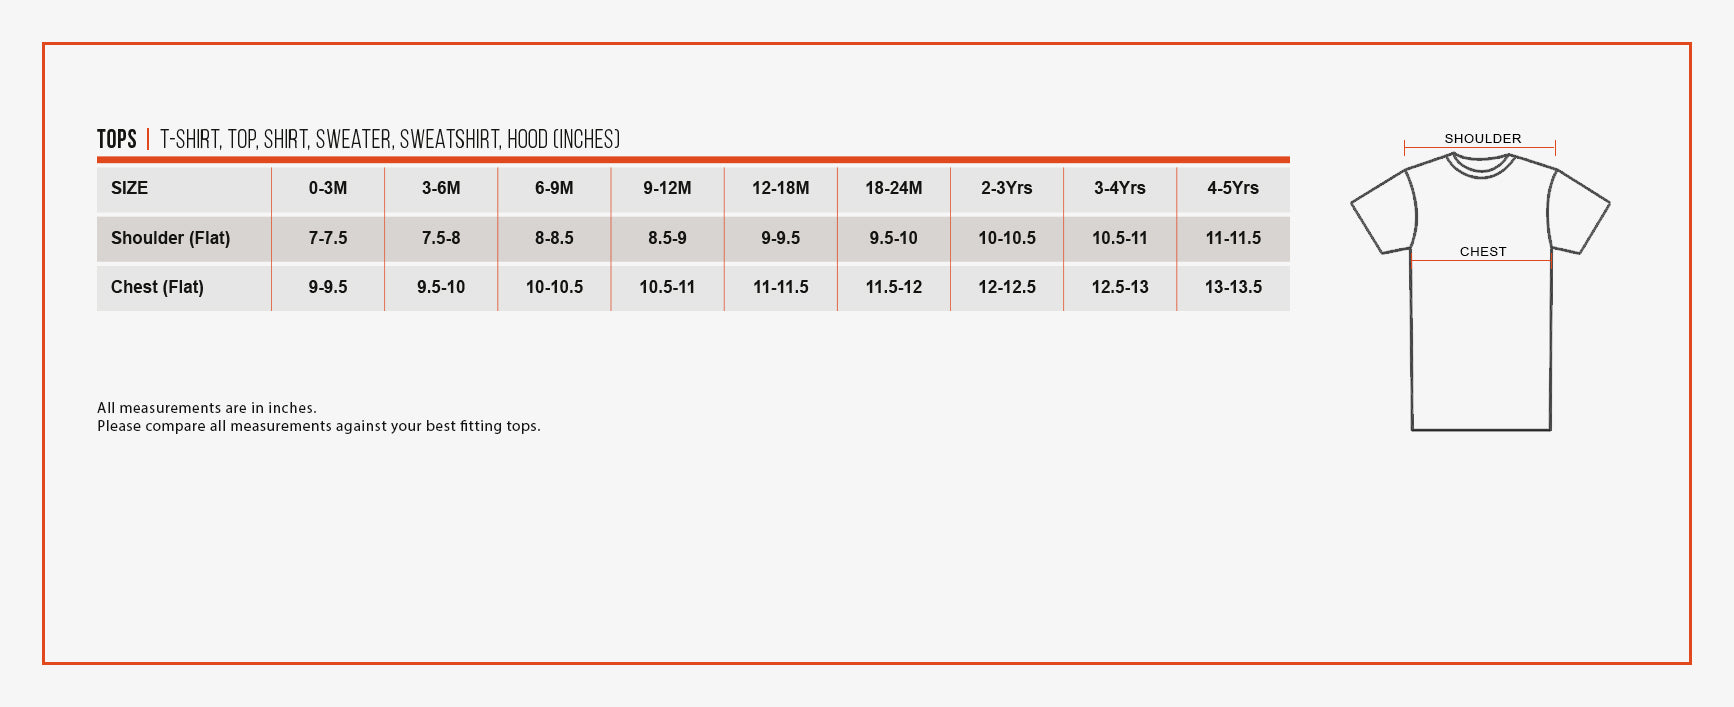Select the 12-18M size header

point(781,188)
